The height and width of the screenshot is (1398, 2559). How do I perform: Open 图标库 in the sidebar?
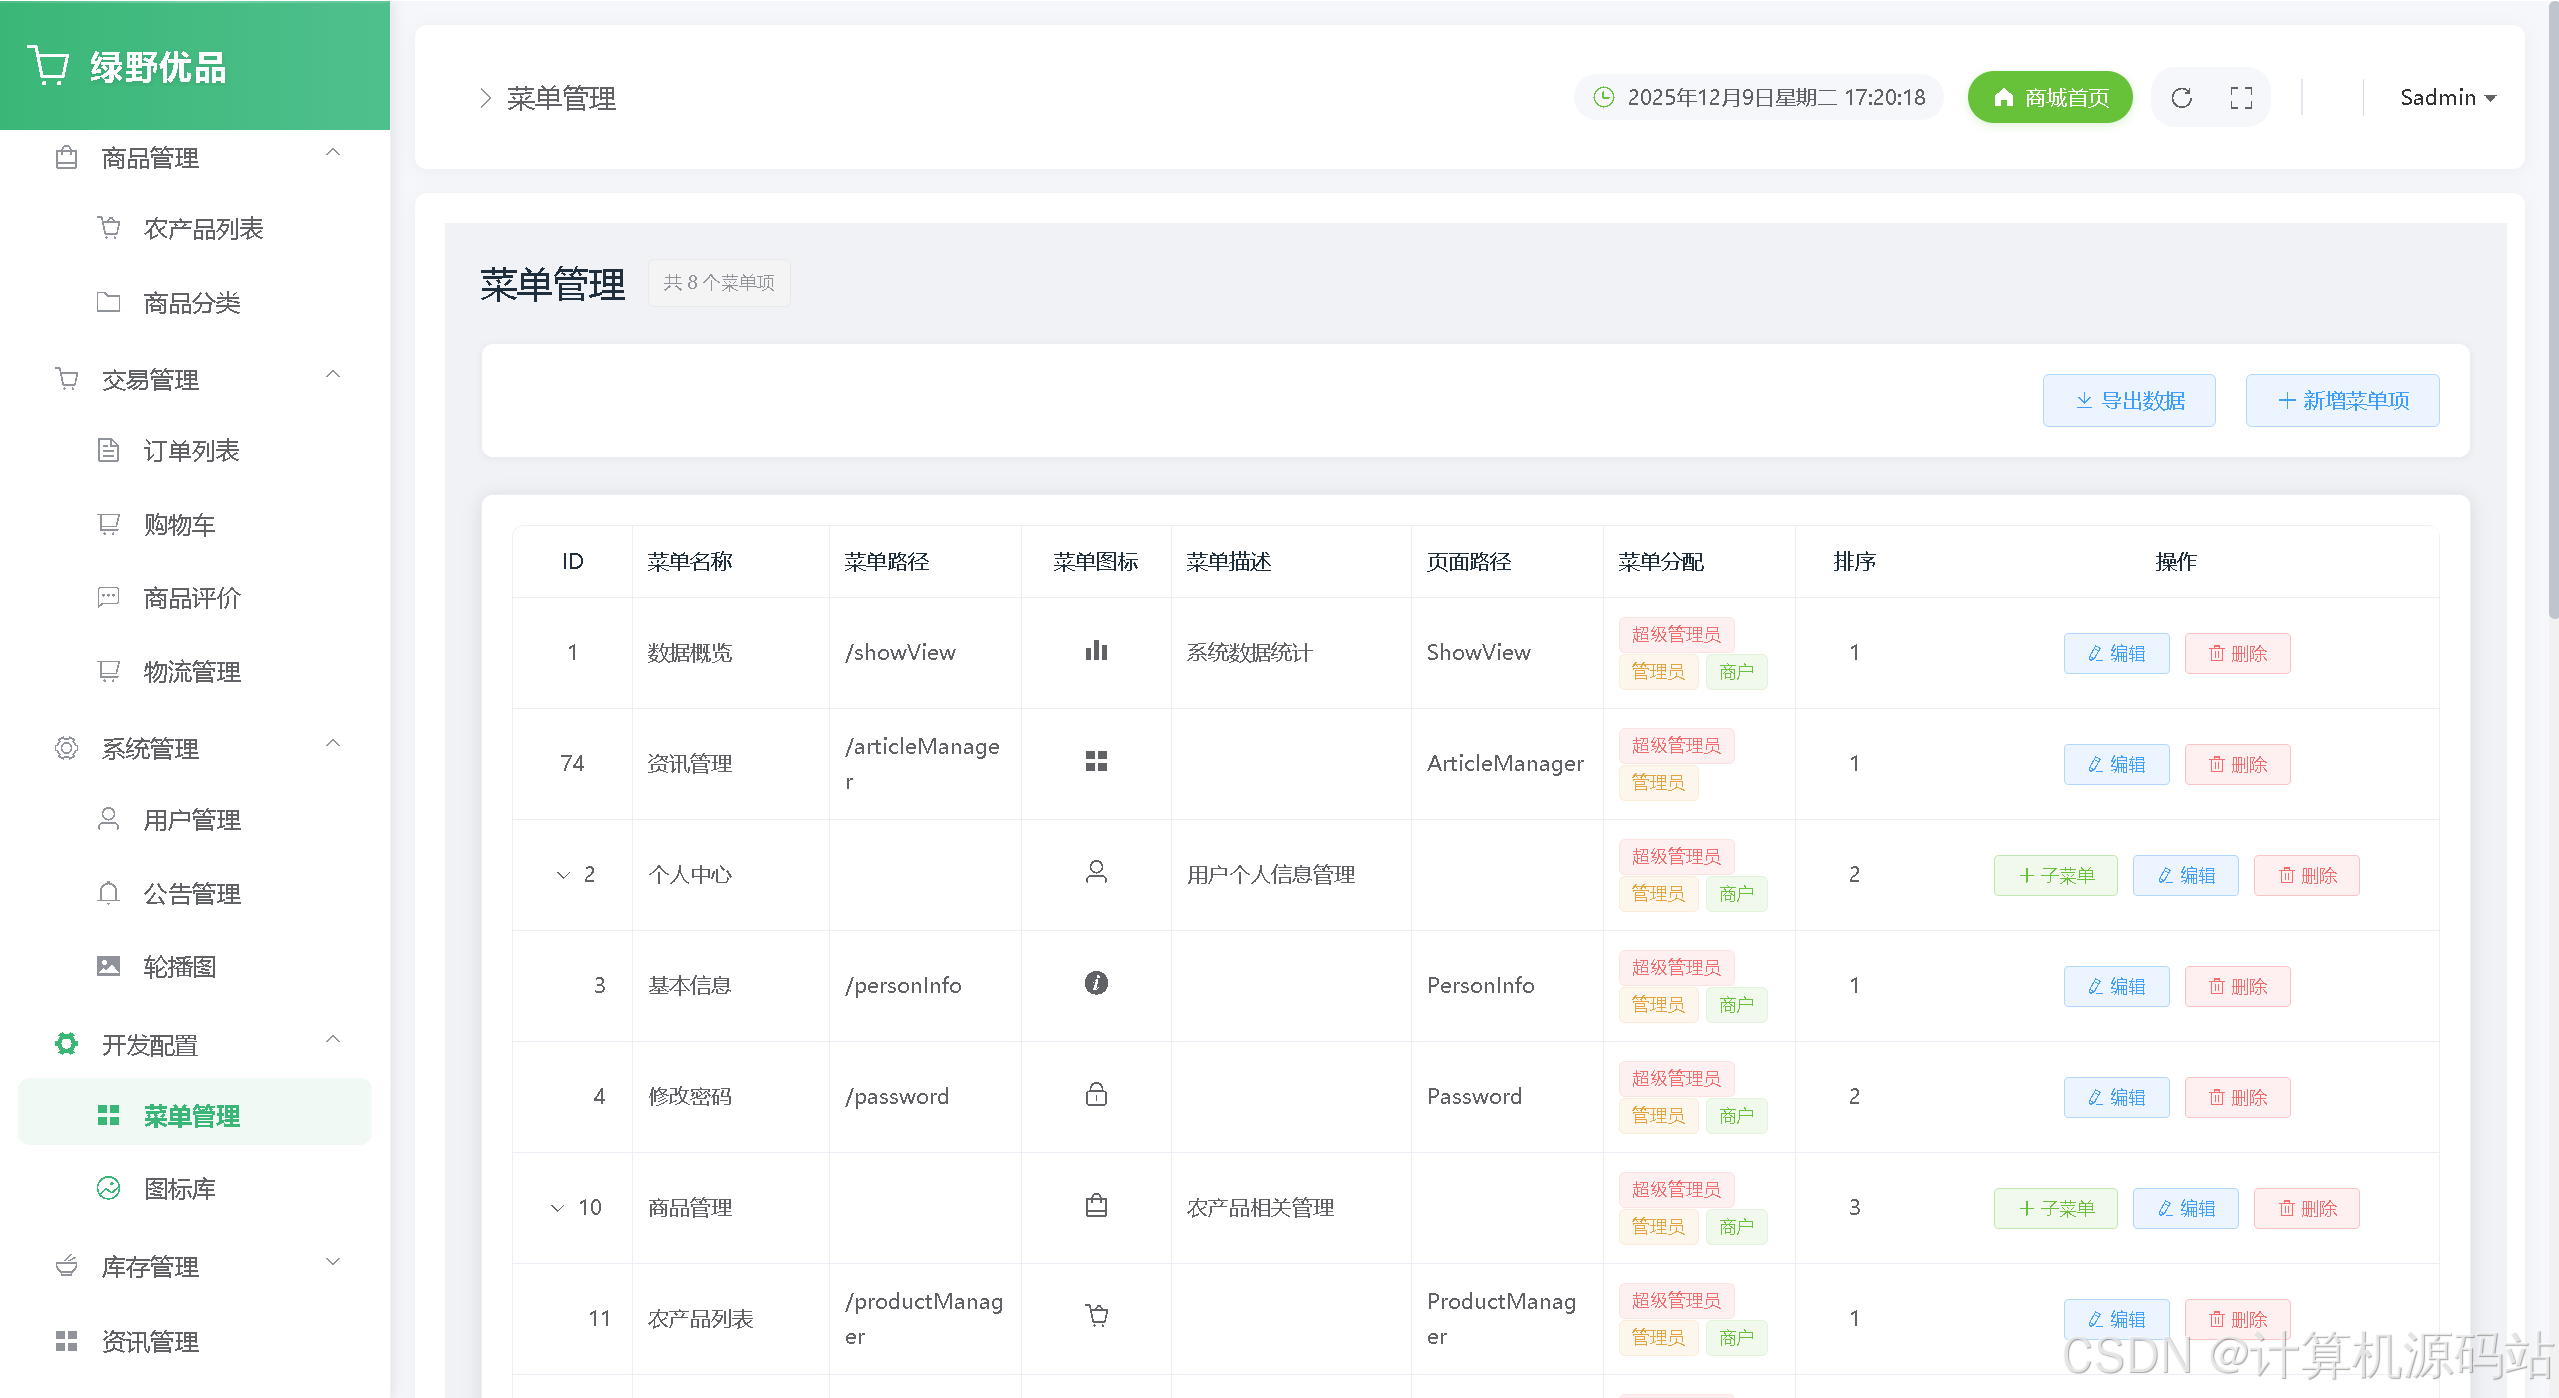180,1189
